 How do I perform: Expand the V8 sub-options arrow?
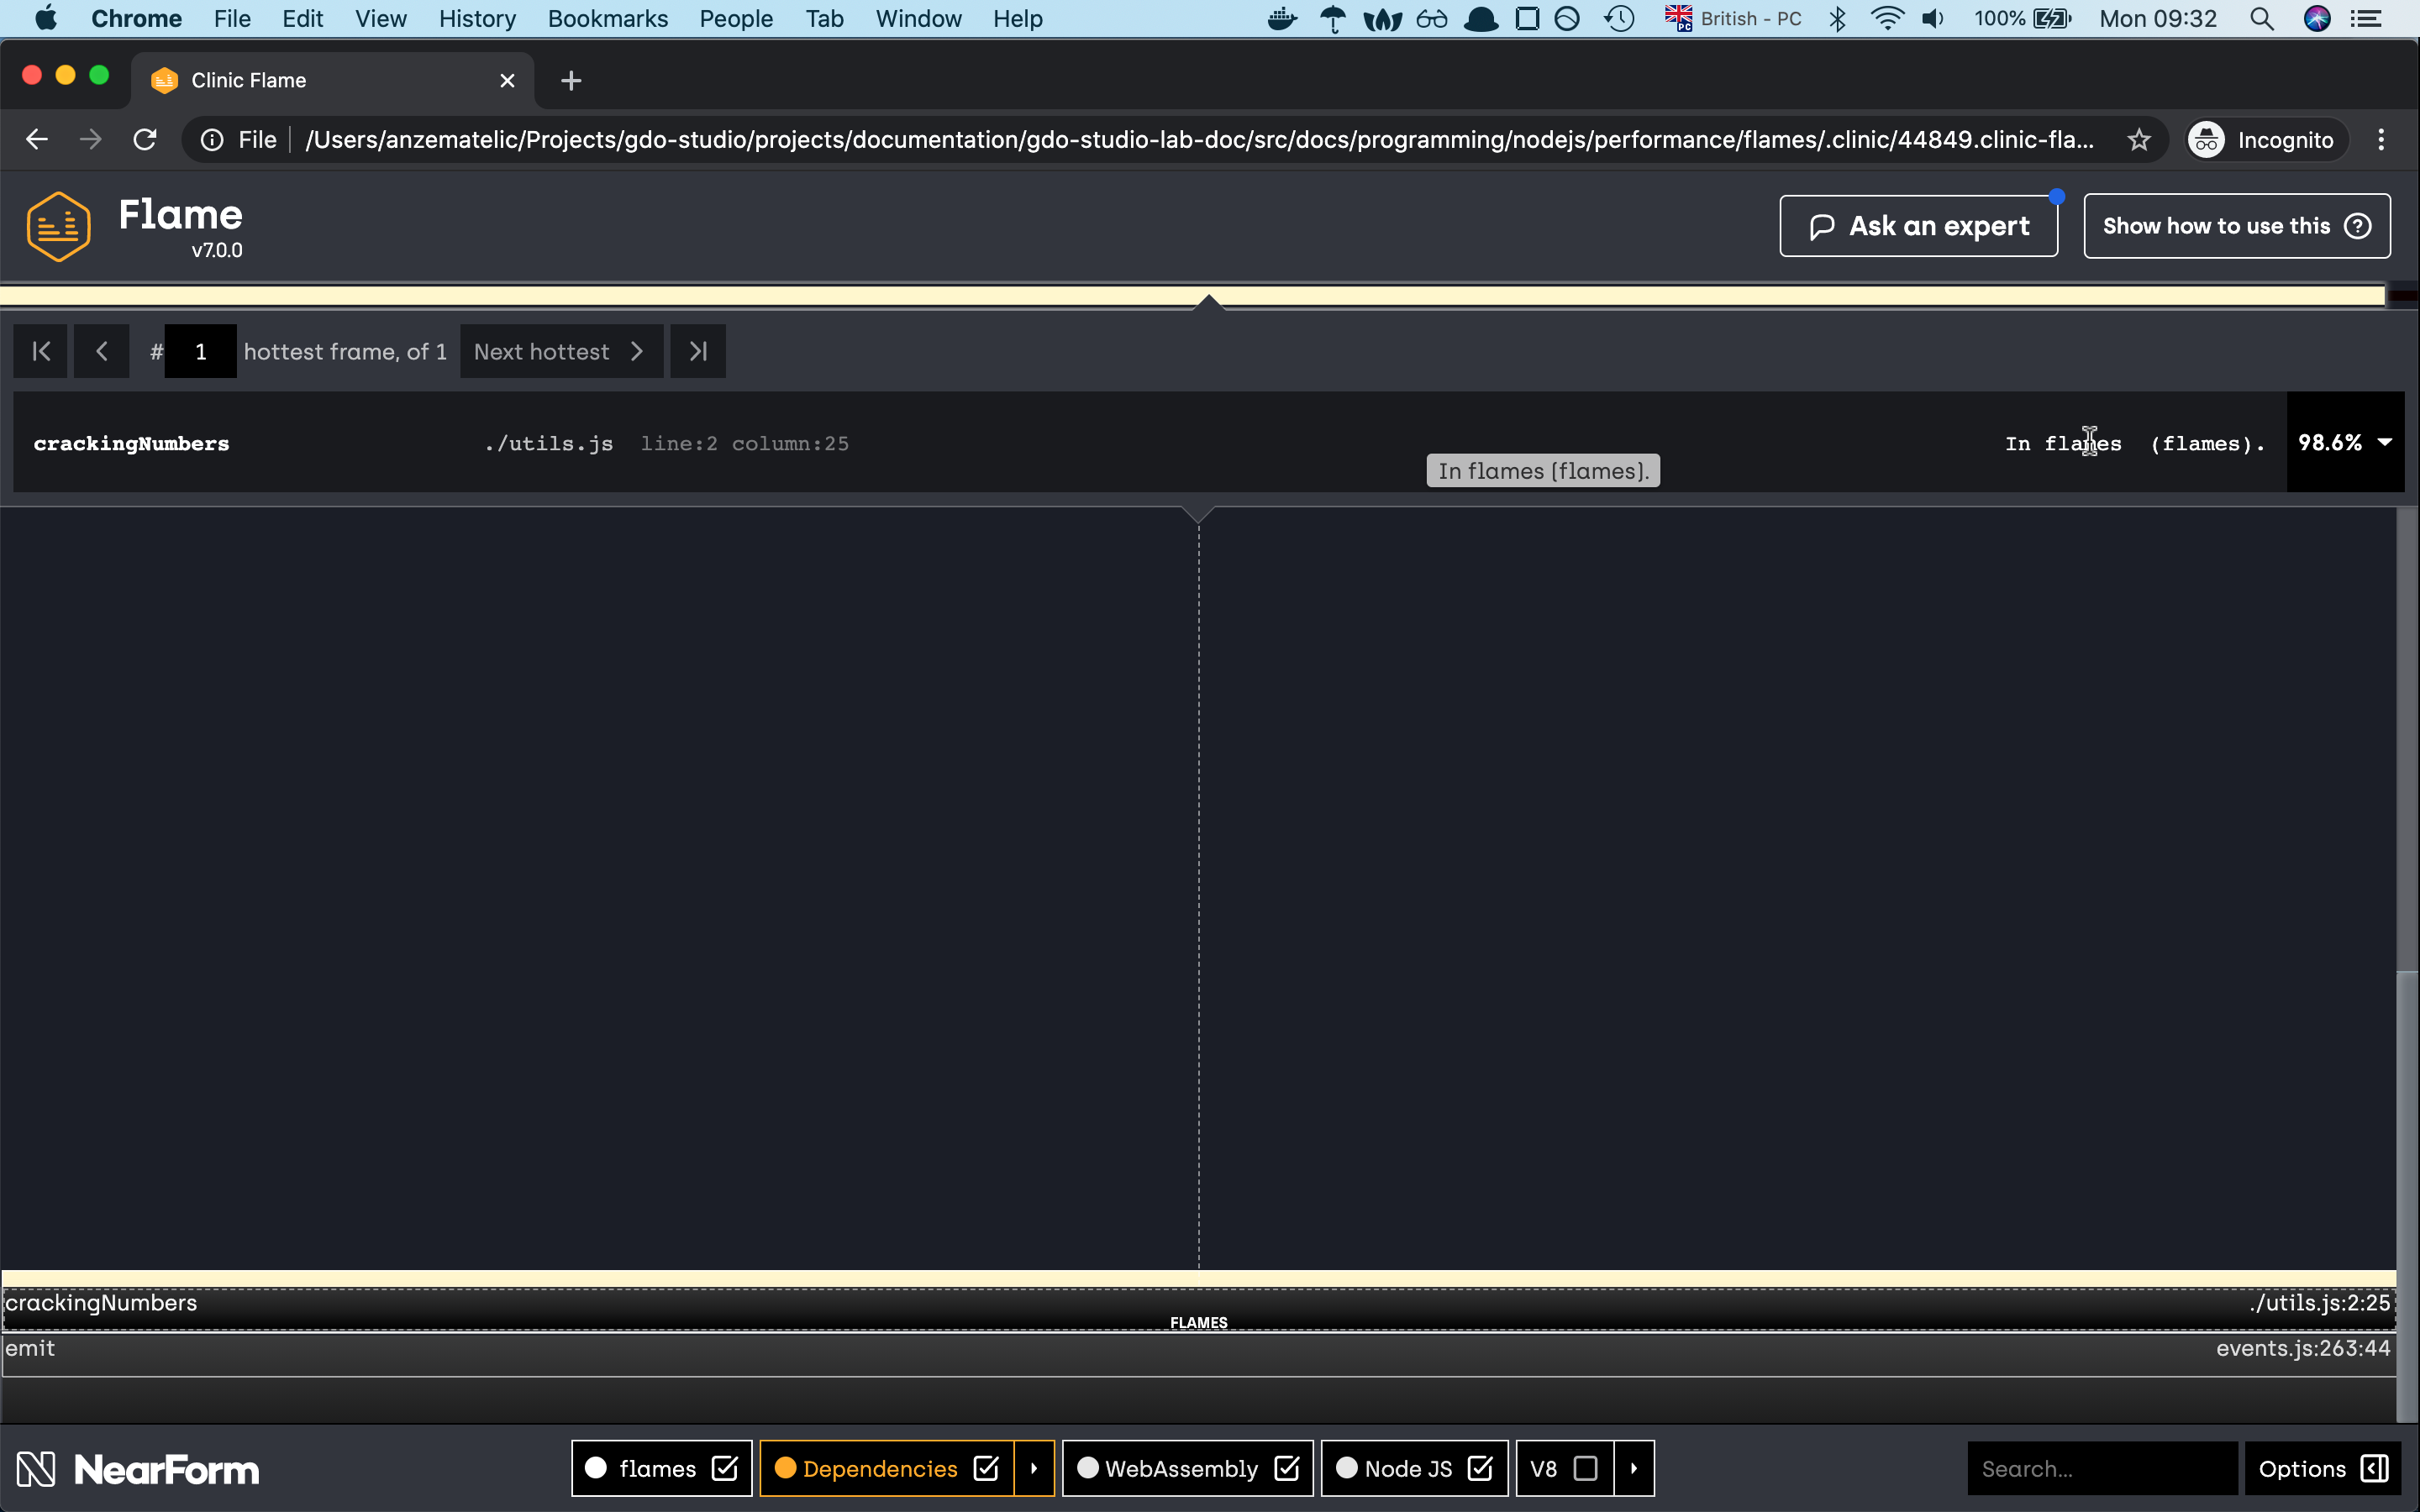1634,1468
